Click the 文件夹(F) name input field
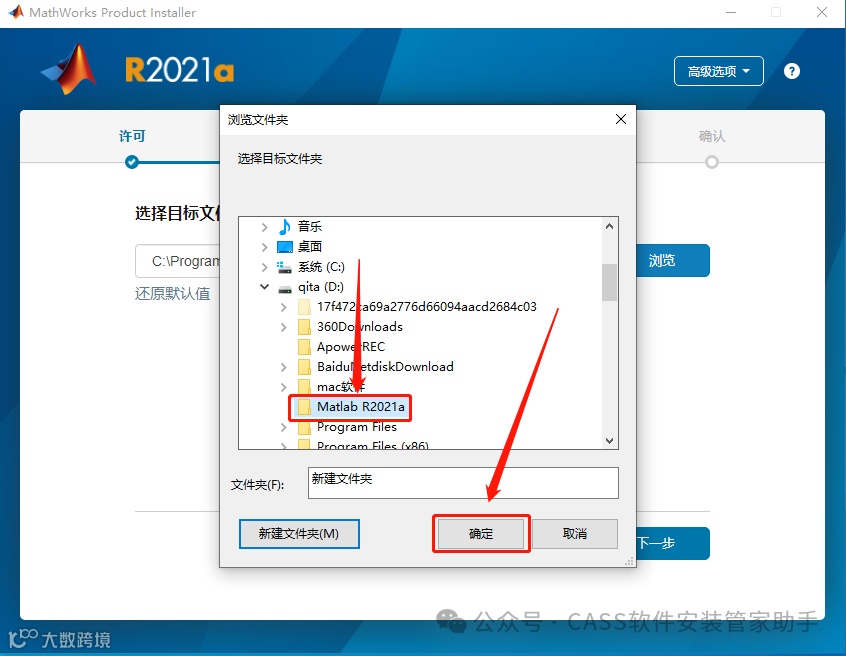 coord(463,483)
